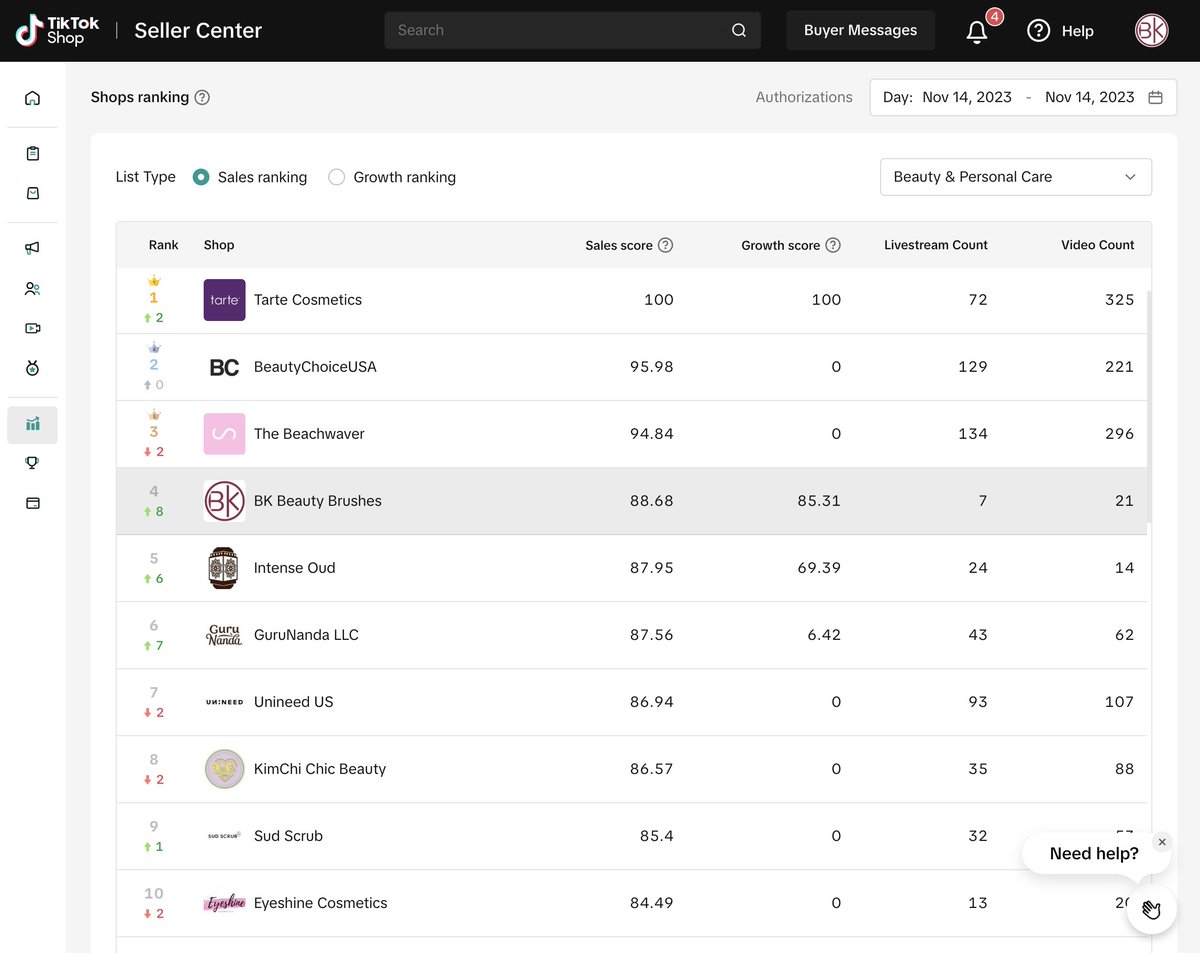Click the Eyeshine Cosmetics shop logo
This screenshot has width=1200, height=953.
(x=224, y=903)
